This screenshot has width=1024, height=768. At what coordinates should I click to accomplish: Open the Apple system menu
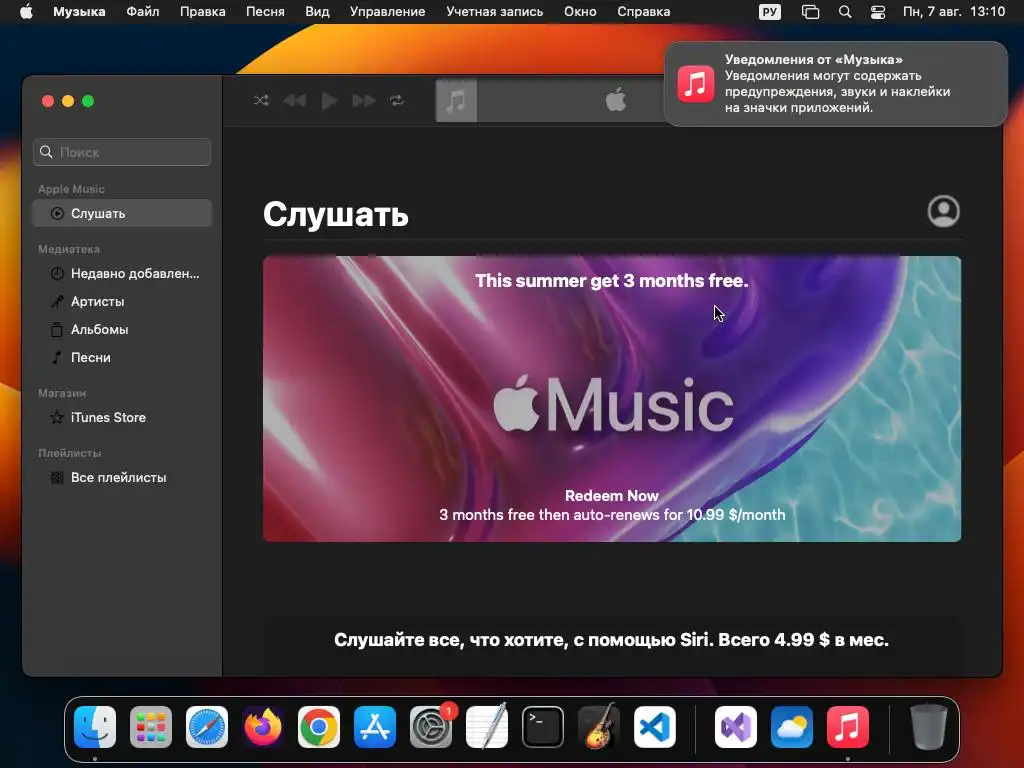pyautogui.click(x=26, y=12)
